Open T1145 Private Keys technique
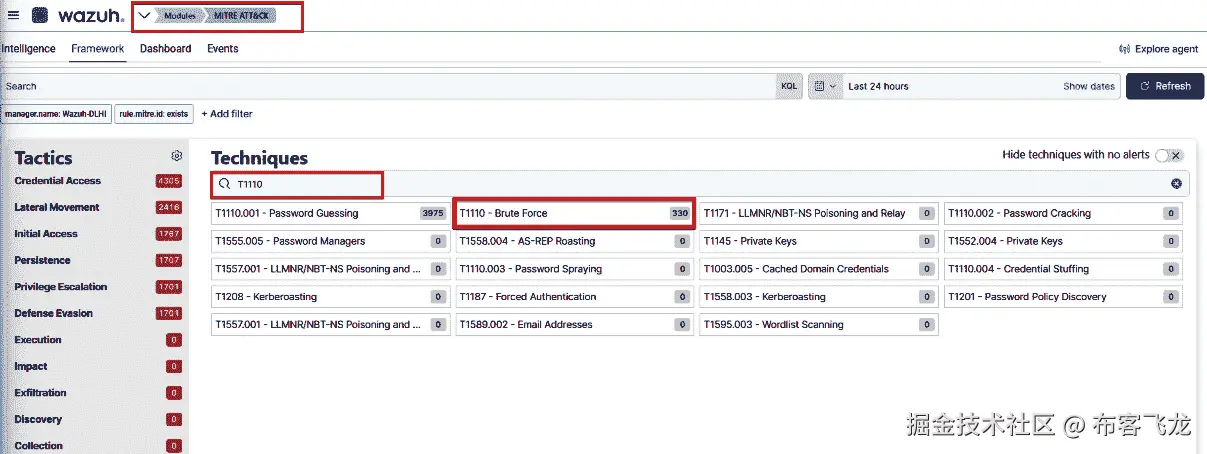 click(x=818, y=241)
